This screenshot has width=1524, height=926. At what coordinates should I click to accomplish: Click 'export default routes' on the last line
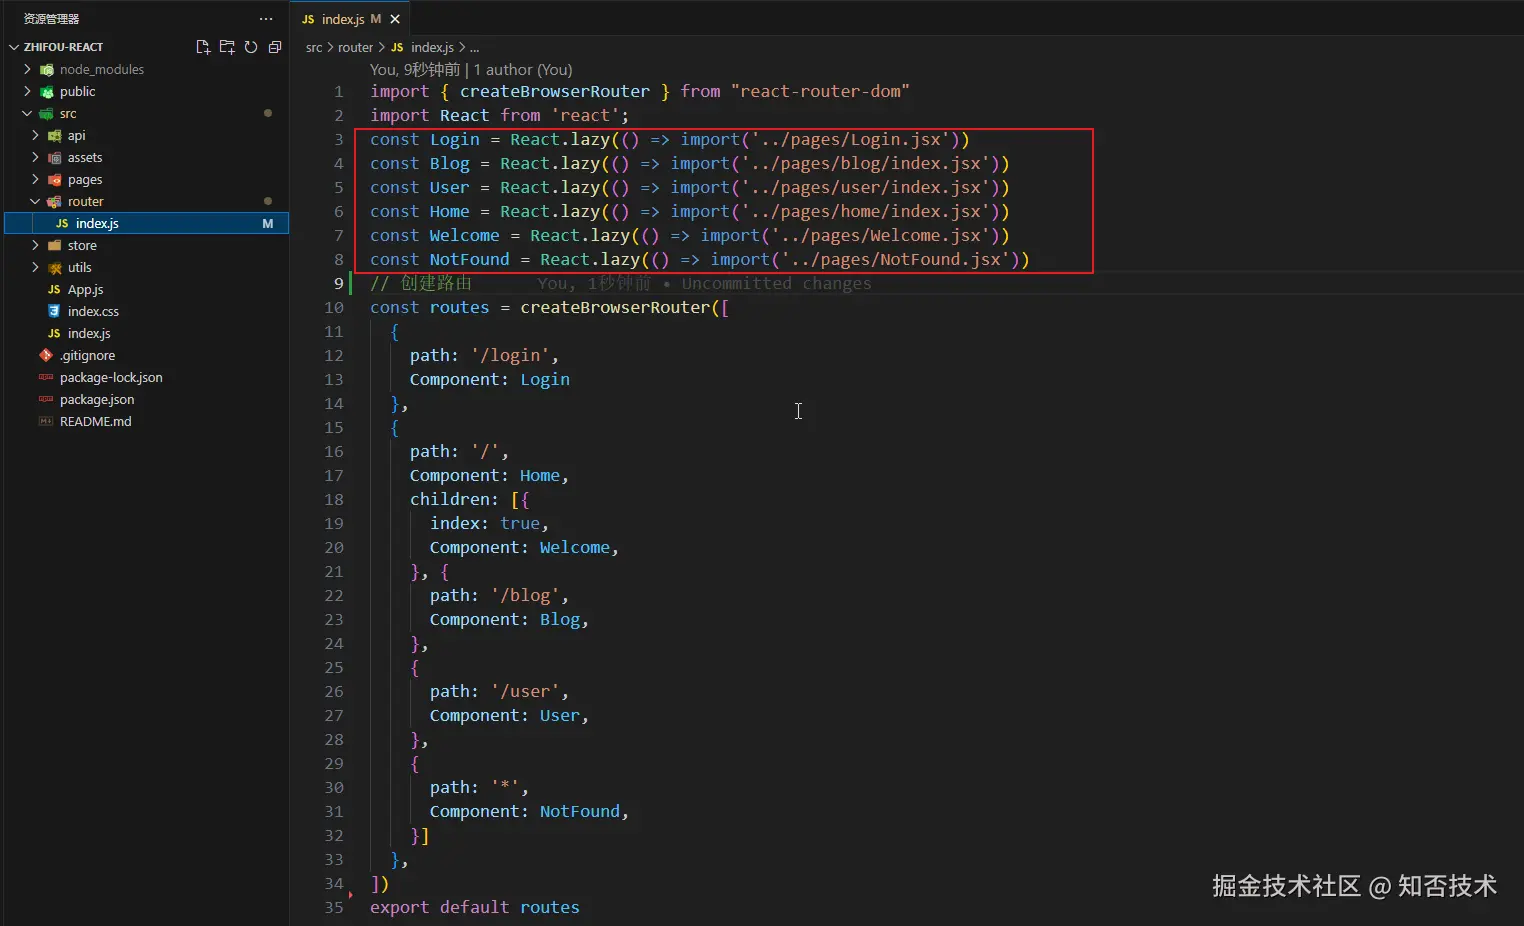[475, 907]
